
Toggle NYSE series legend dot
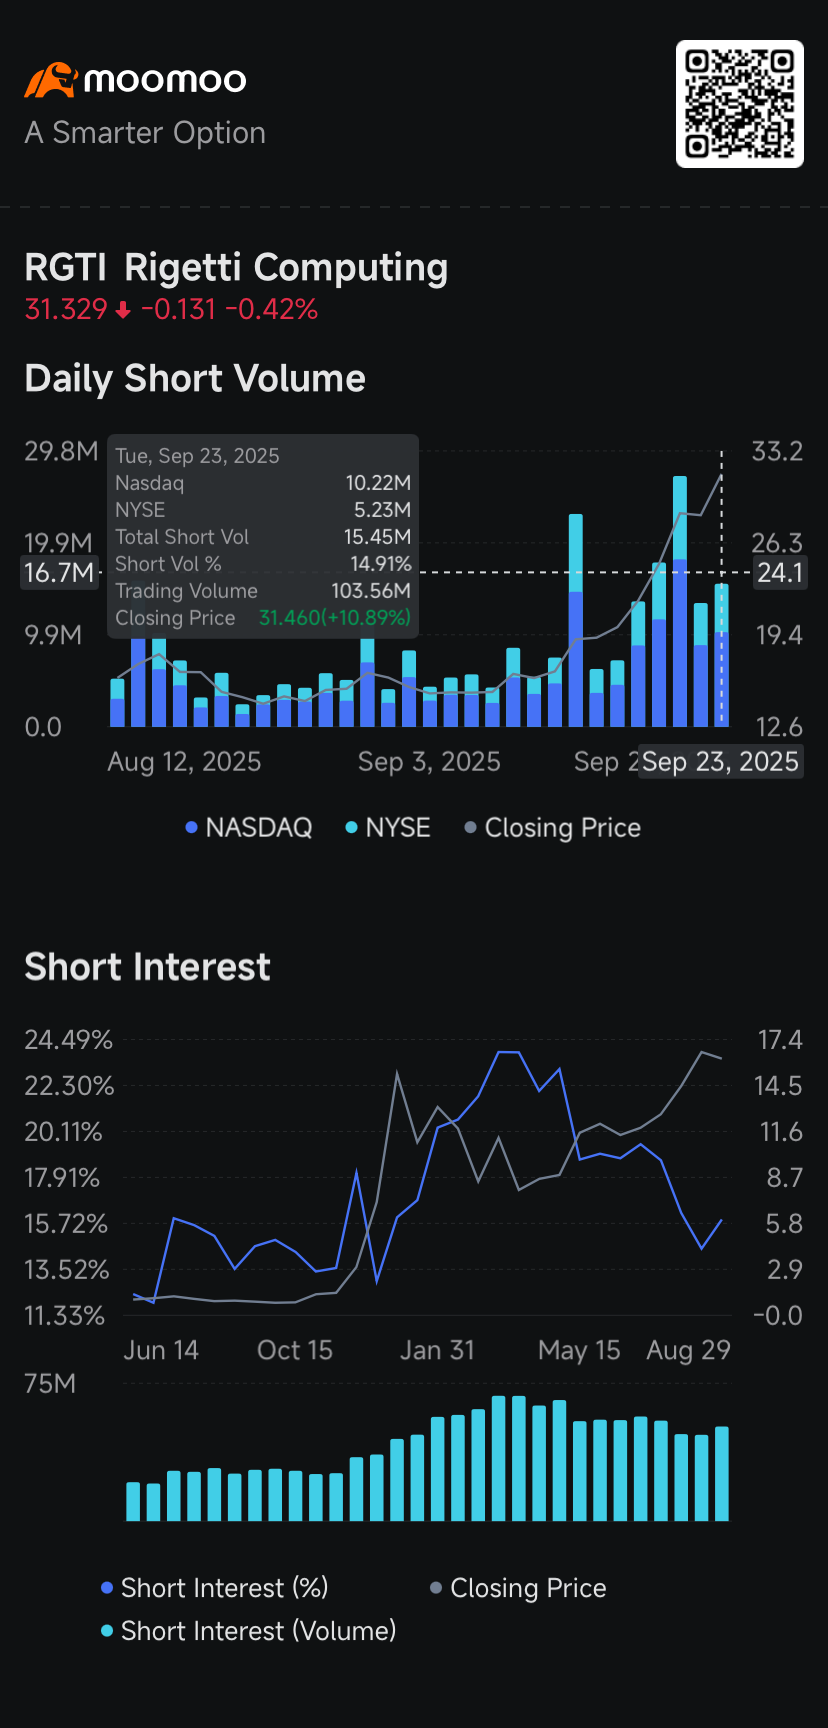coord(351,828)
